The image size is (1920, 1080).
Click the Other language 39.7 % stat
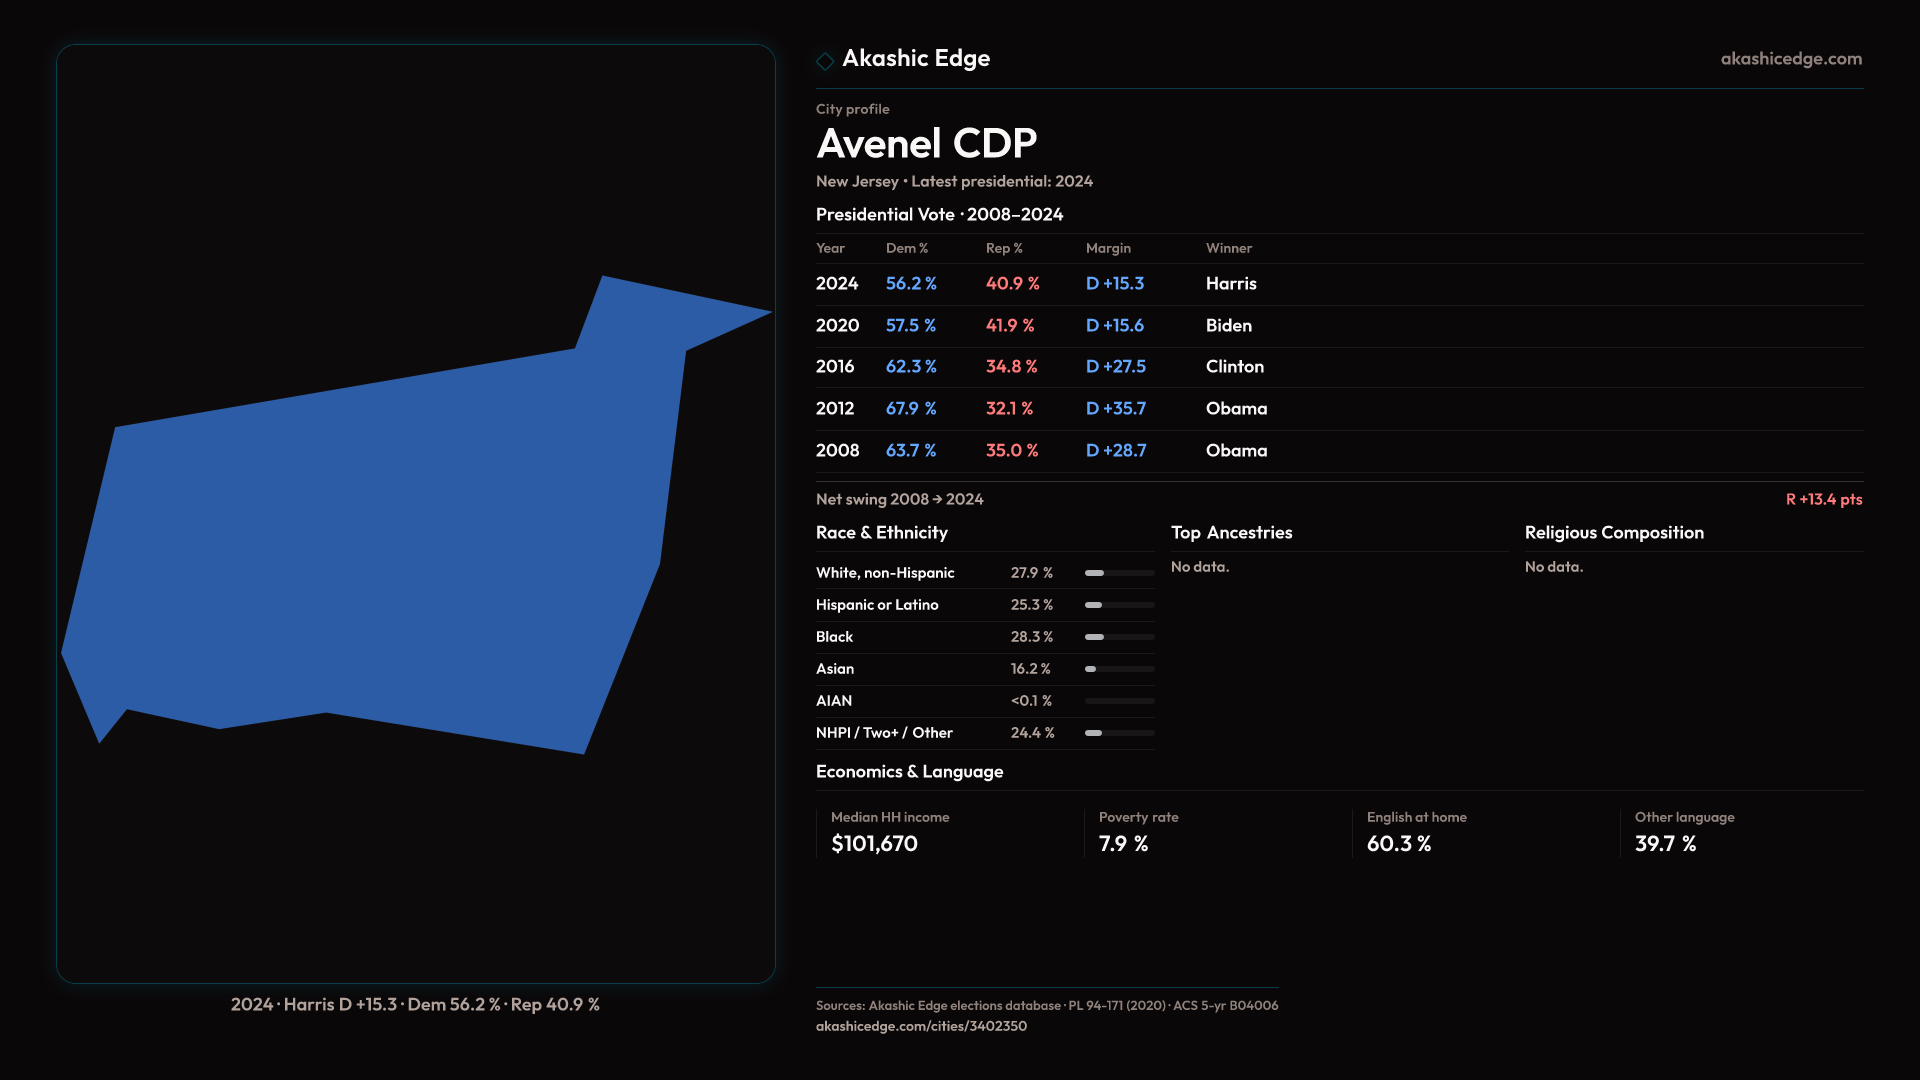pyautogui.click(x=1665, y=844)
